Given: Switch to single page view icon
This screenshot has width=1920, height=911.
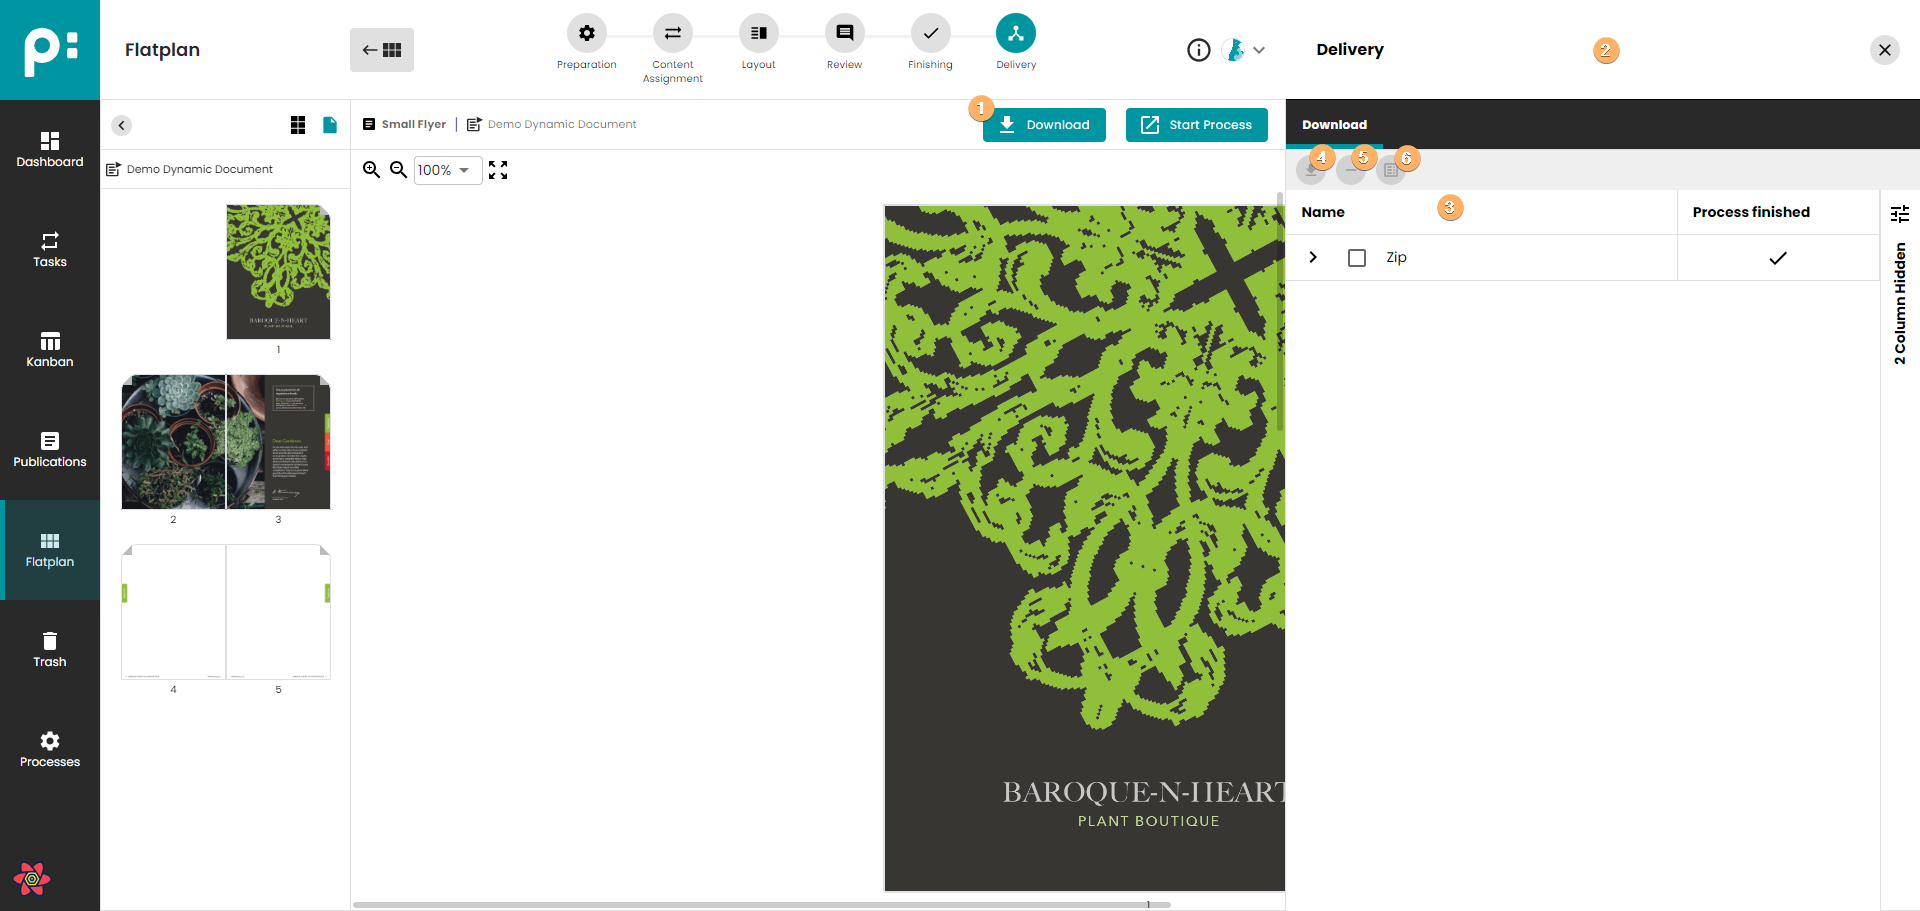Looking at the screenshot, I should (330, 125).
